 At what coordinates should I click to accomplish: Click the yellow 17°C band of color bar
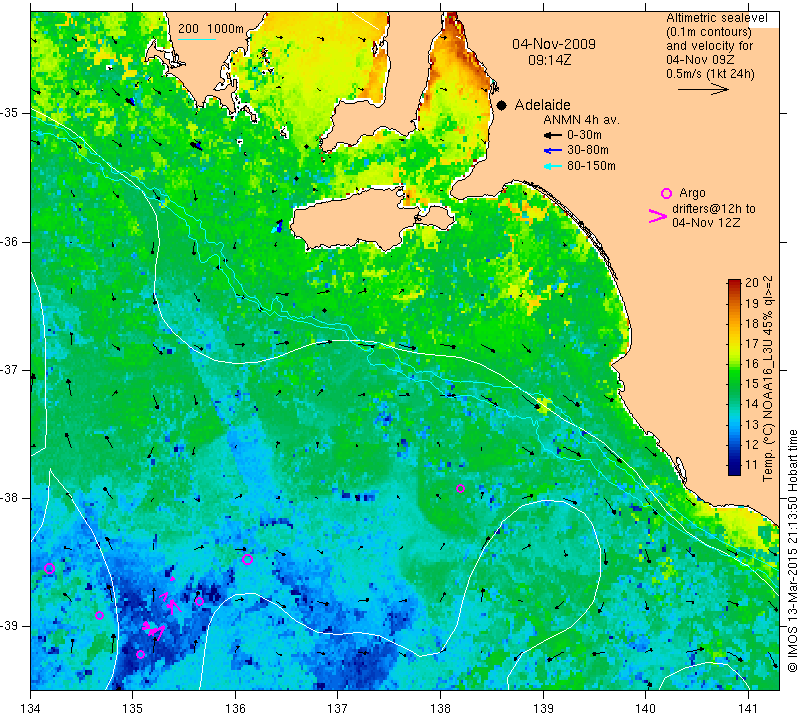click(734, 344)
